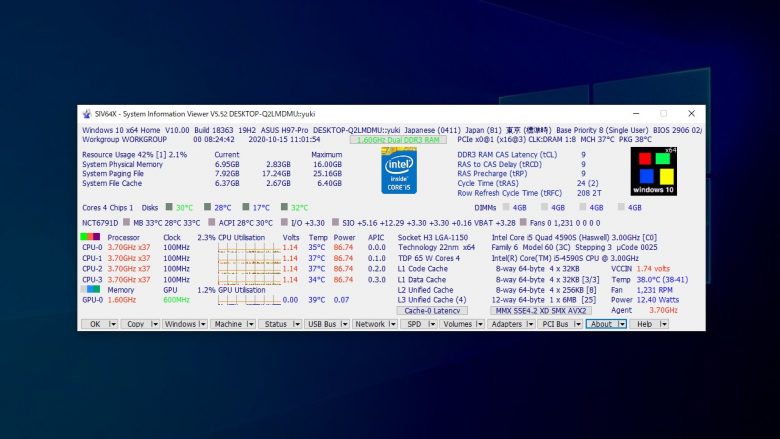Click the 'Socket H3 LGA-1150' text
This screenshot has width=780, height=439.
tap(433, 238)
